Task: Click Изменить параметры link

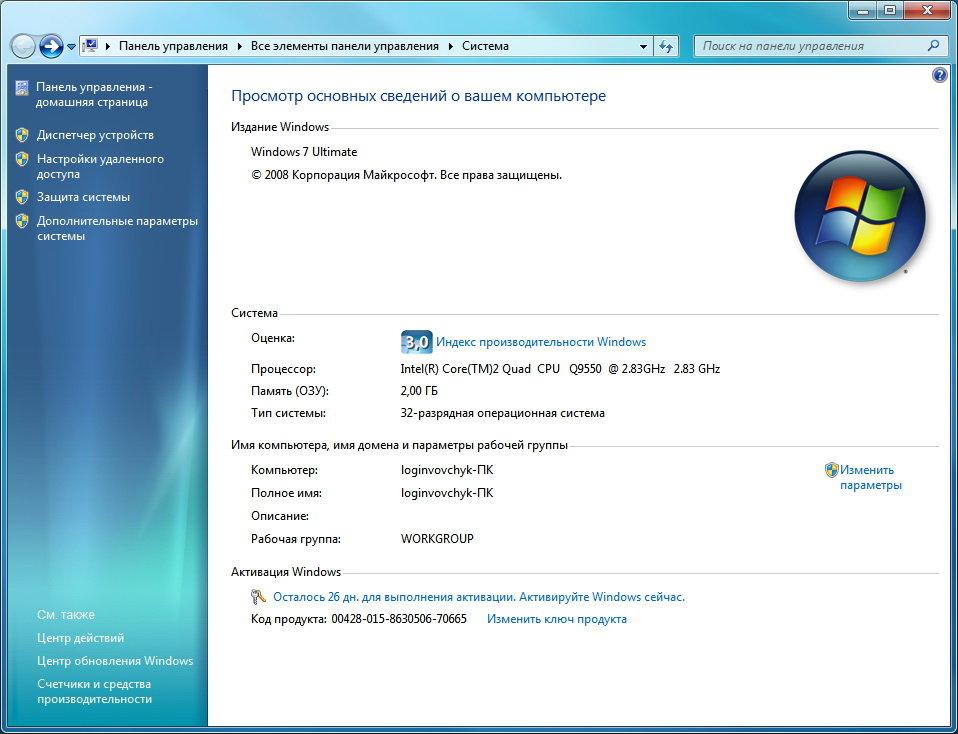Action: tap(870, 477)
